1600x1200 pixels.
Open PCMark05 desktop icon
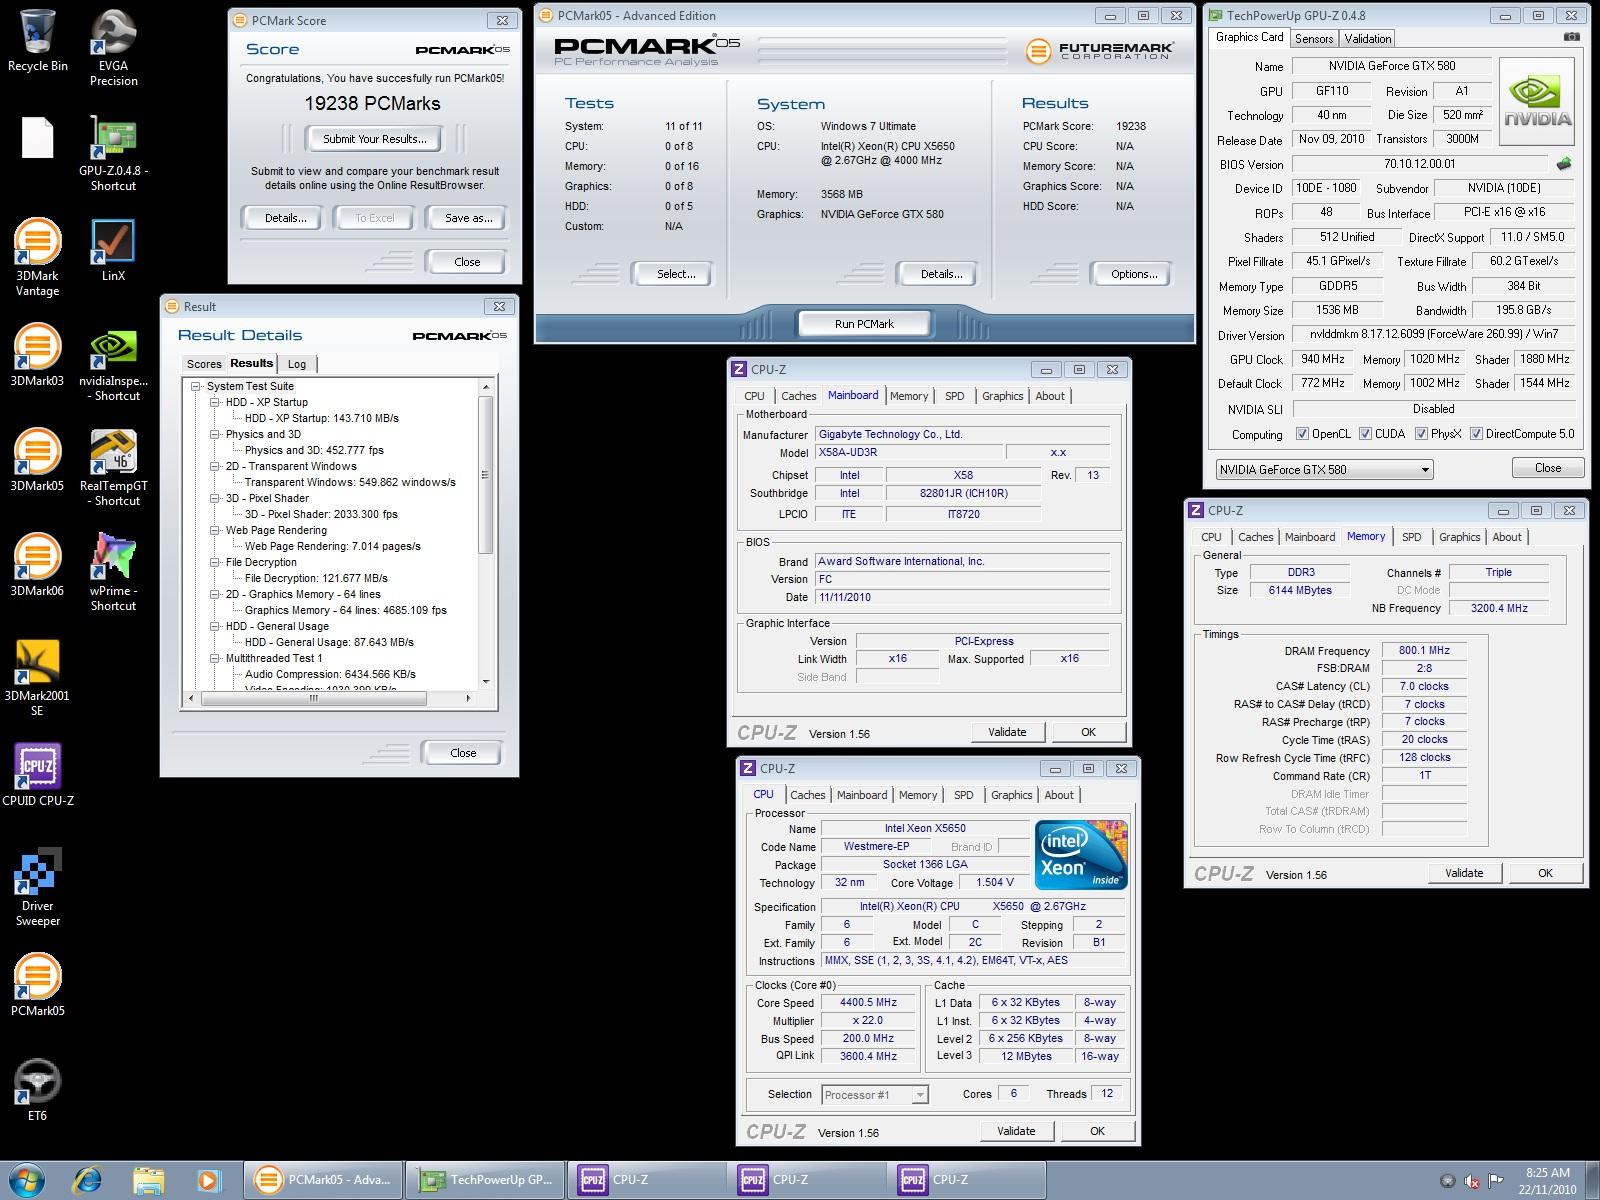coord(38,985)
